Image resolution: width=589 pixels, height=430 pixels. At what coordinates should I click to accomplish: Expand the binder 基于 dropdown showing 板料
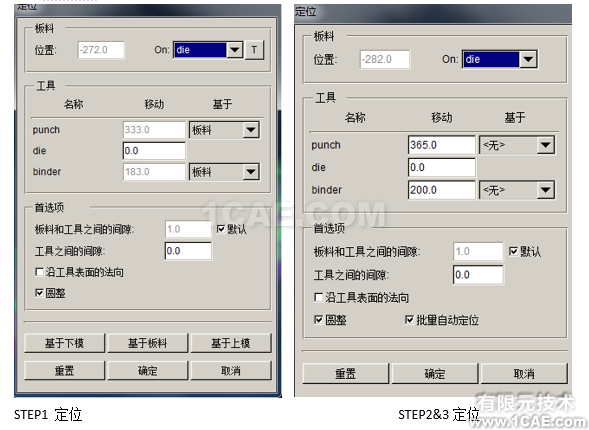(224, 172)
